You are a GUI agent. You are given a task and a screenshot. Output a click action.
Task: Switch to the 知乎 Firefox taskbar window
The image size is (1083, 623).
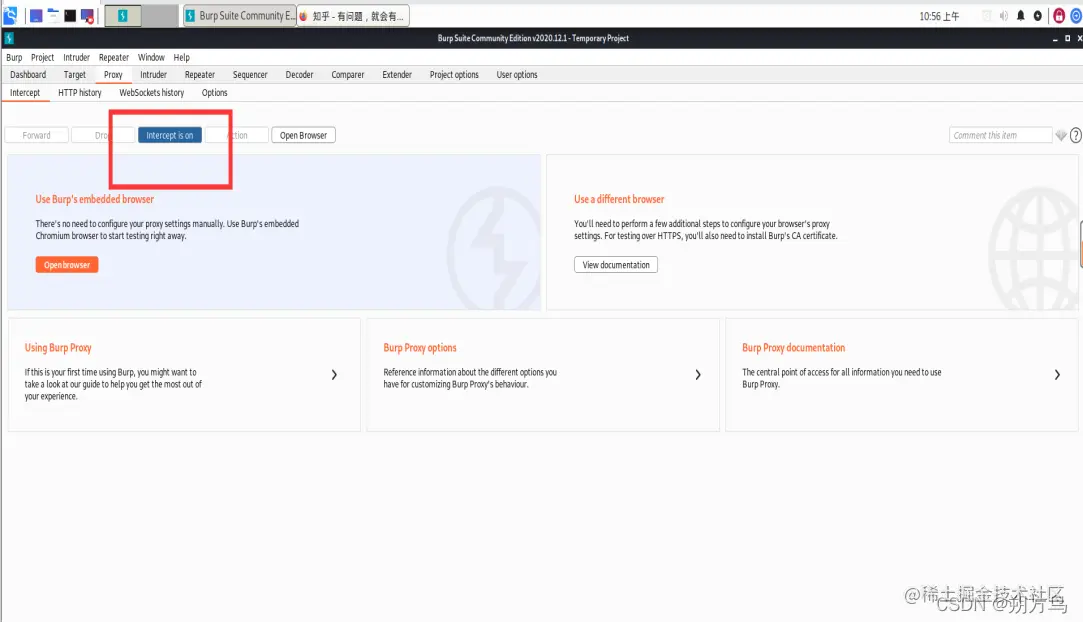[353, 15]
